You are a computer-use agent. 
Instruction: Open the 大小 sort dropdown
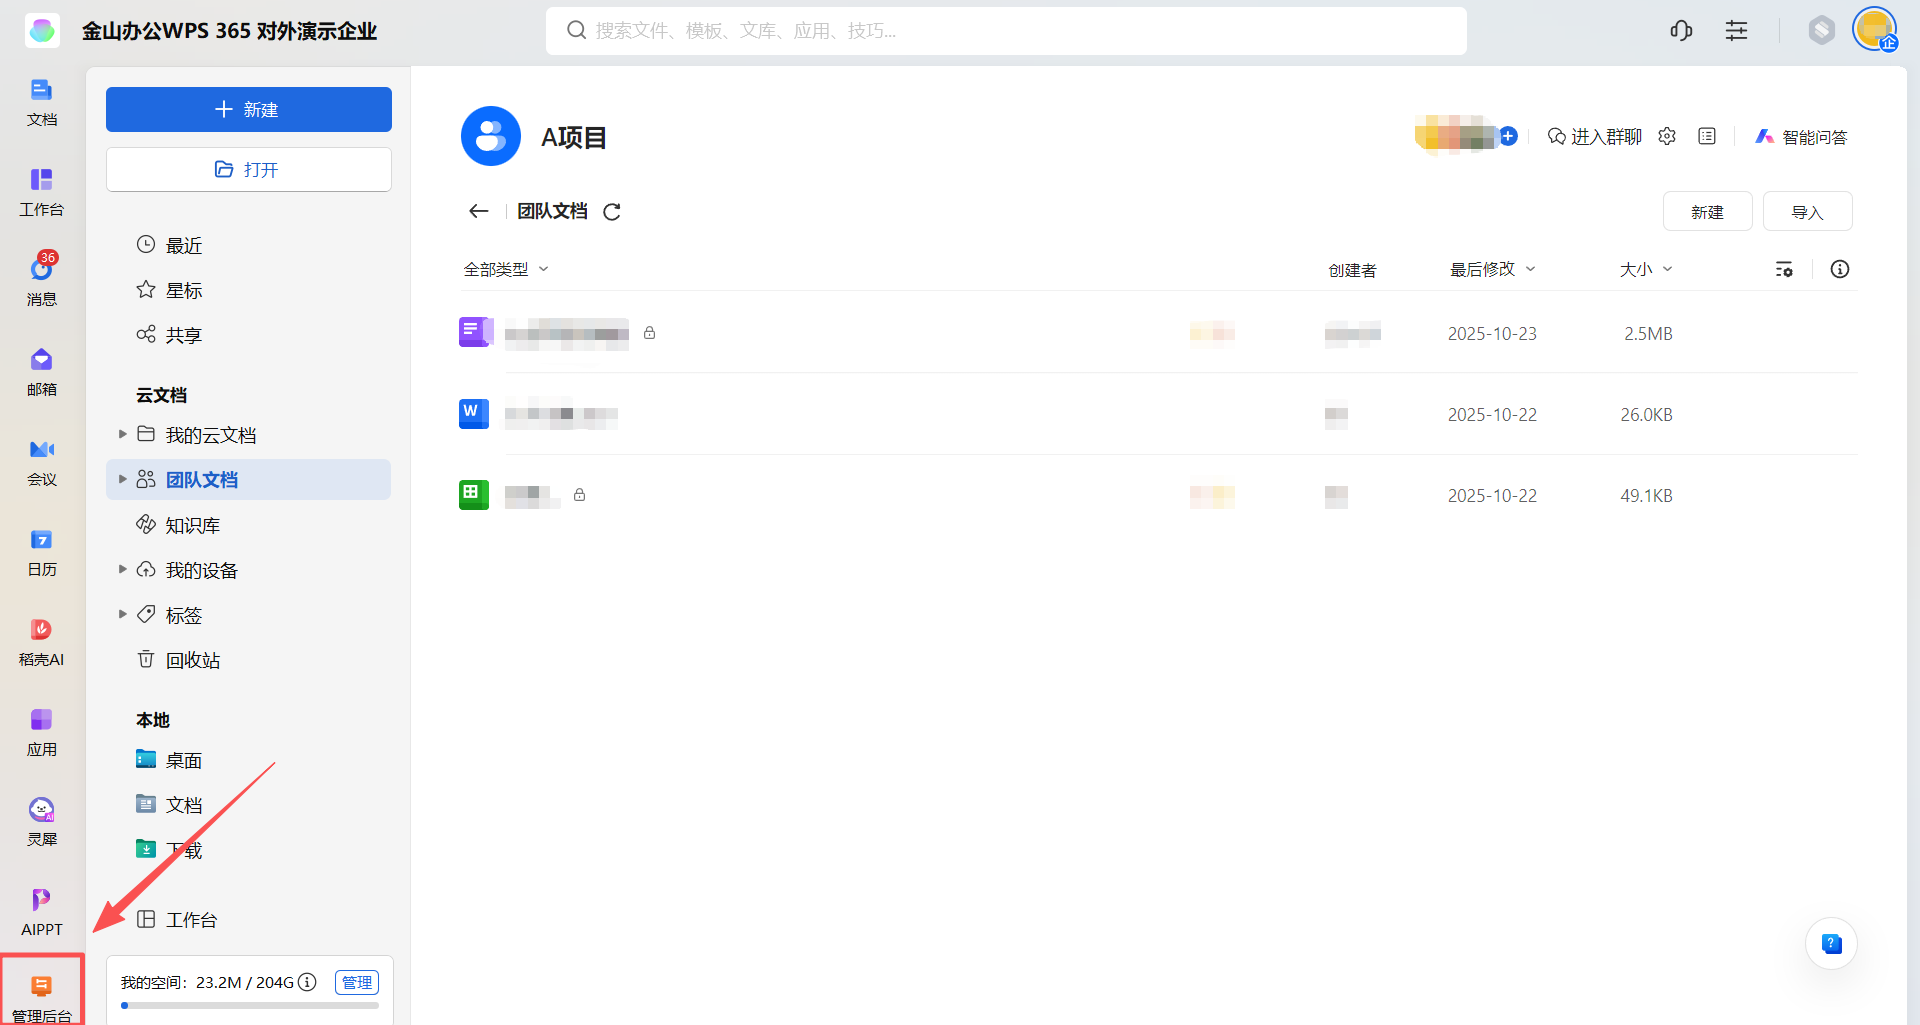click(x=1646, y=269)
